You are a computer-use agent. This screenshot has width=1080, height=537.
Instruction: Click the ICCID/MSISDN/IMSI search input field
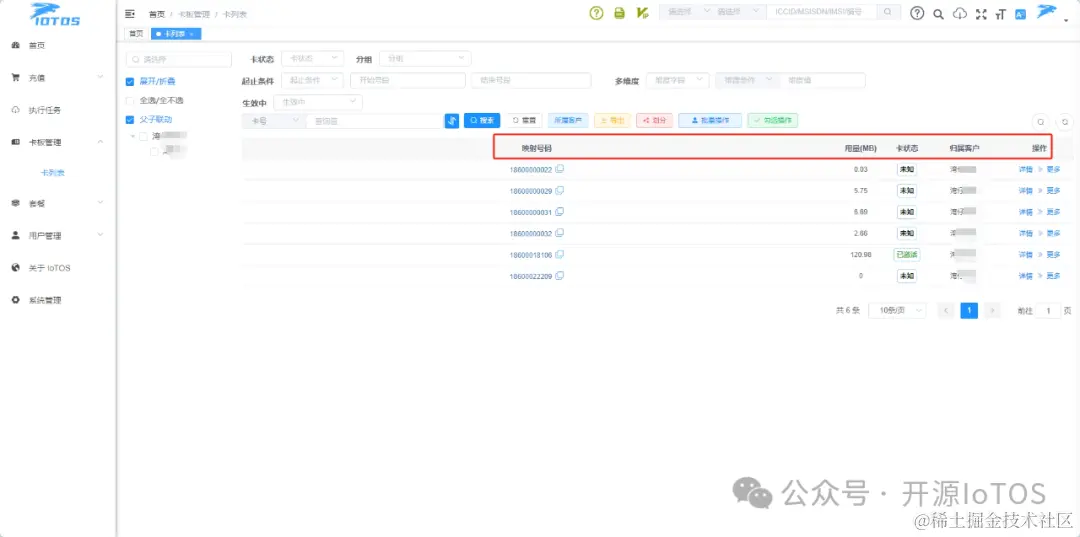(821, 12)
